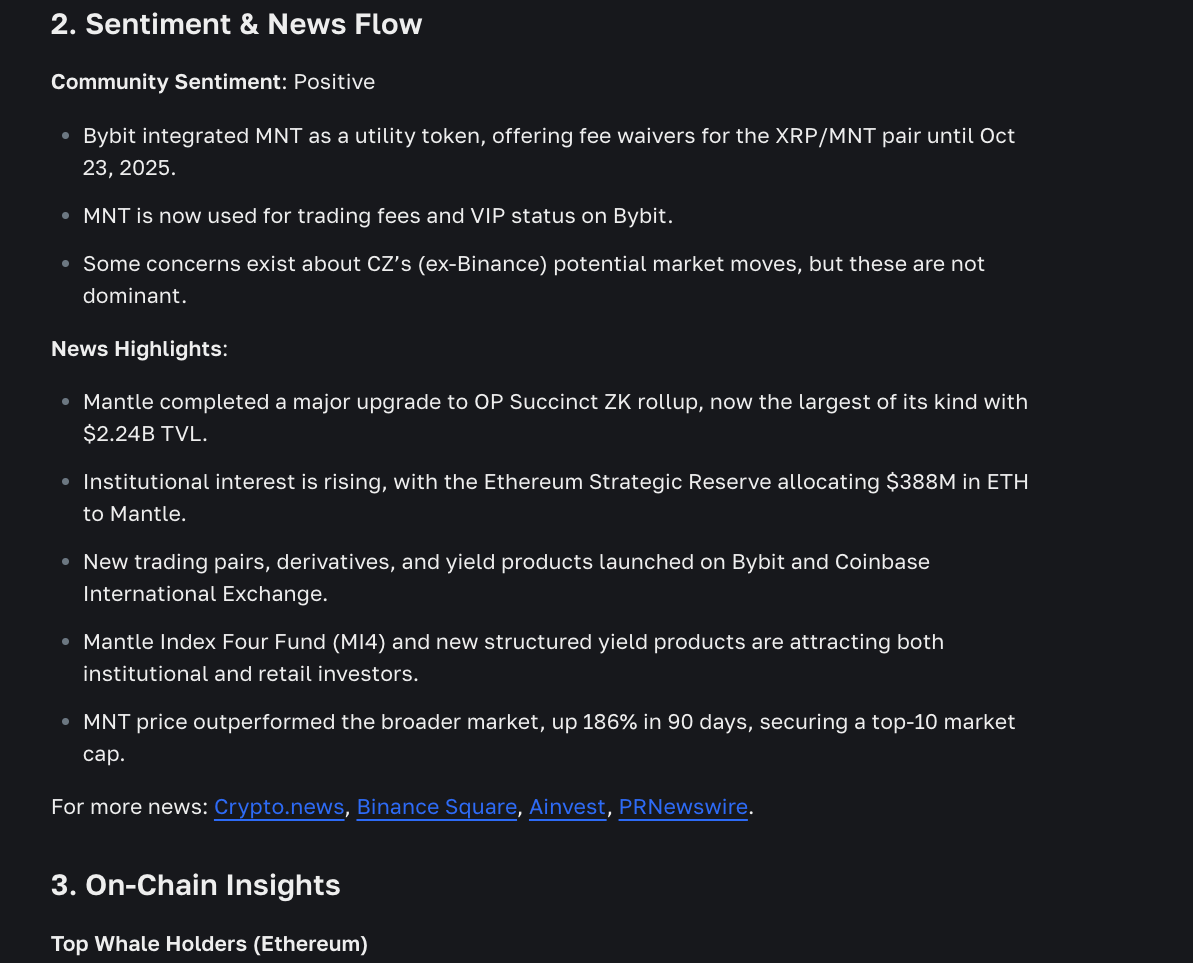1193x963 pixels.
Task: Click the 'For more news:' text
Action: click(129, 807)
